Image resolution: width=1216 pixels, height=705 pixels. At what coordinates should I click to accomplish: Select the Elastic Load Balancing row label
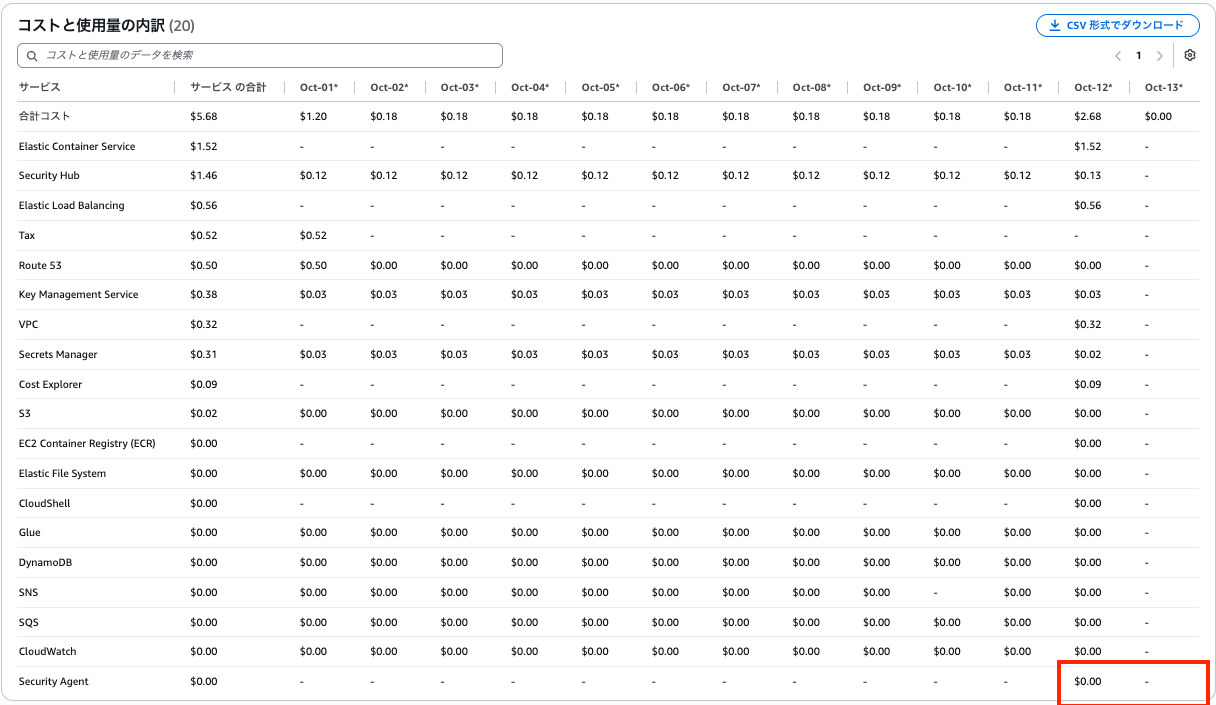[x=72, y=206]
